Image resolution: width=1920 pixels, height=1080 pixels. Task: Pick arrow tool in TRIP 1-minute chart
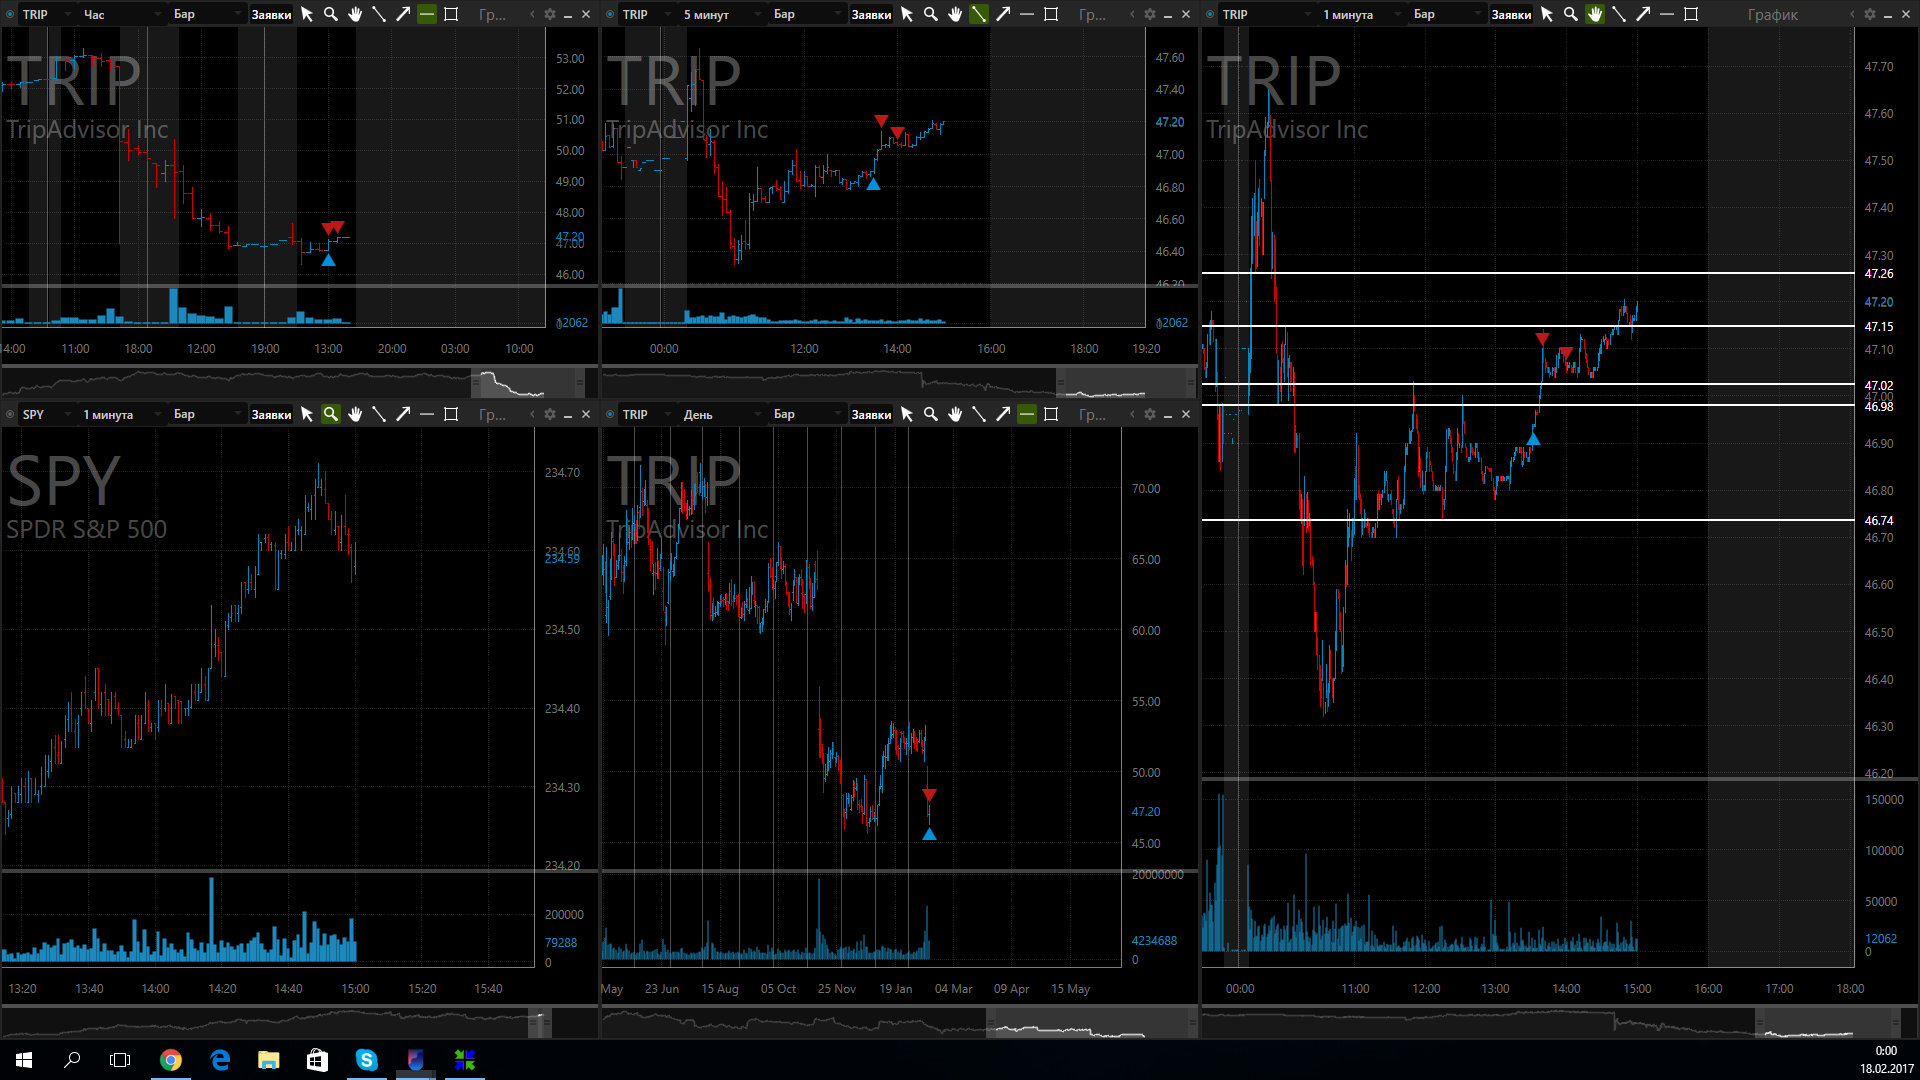(x=1643, y=14)
